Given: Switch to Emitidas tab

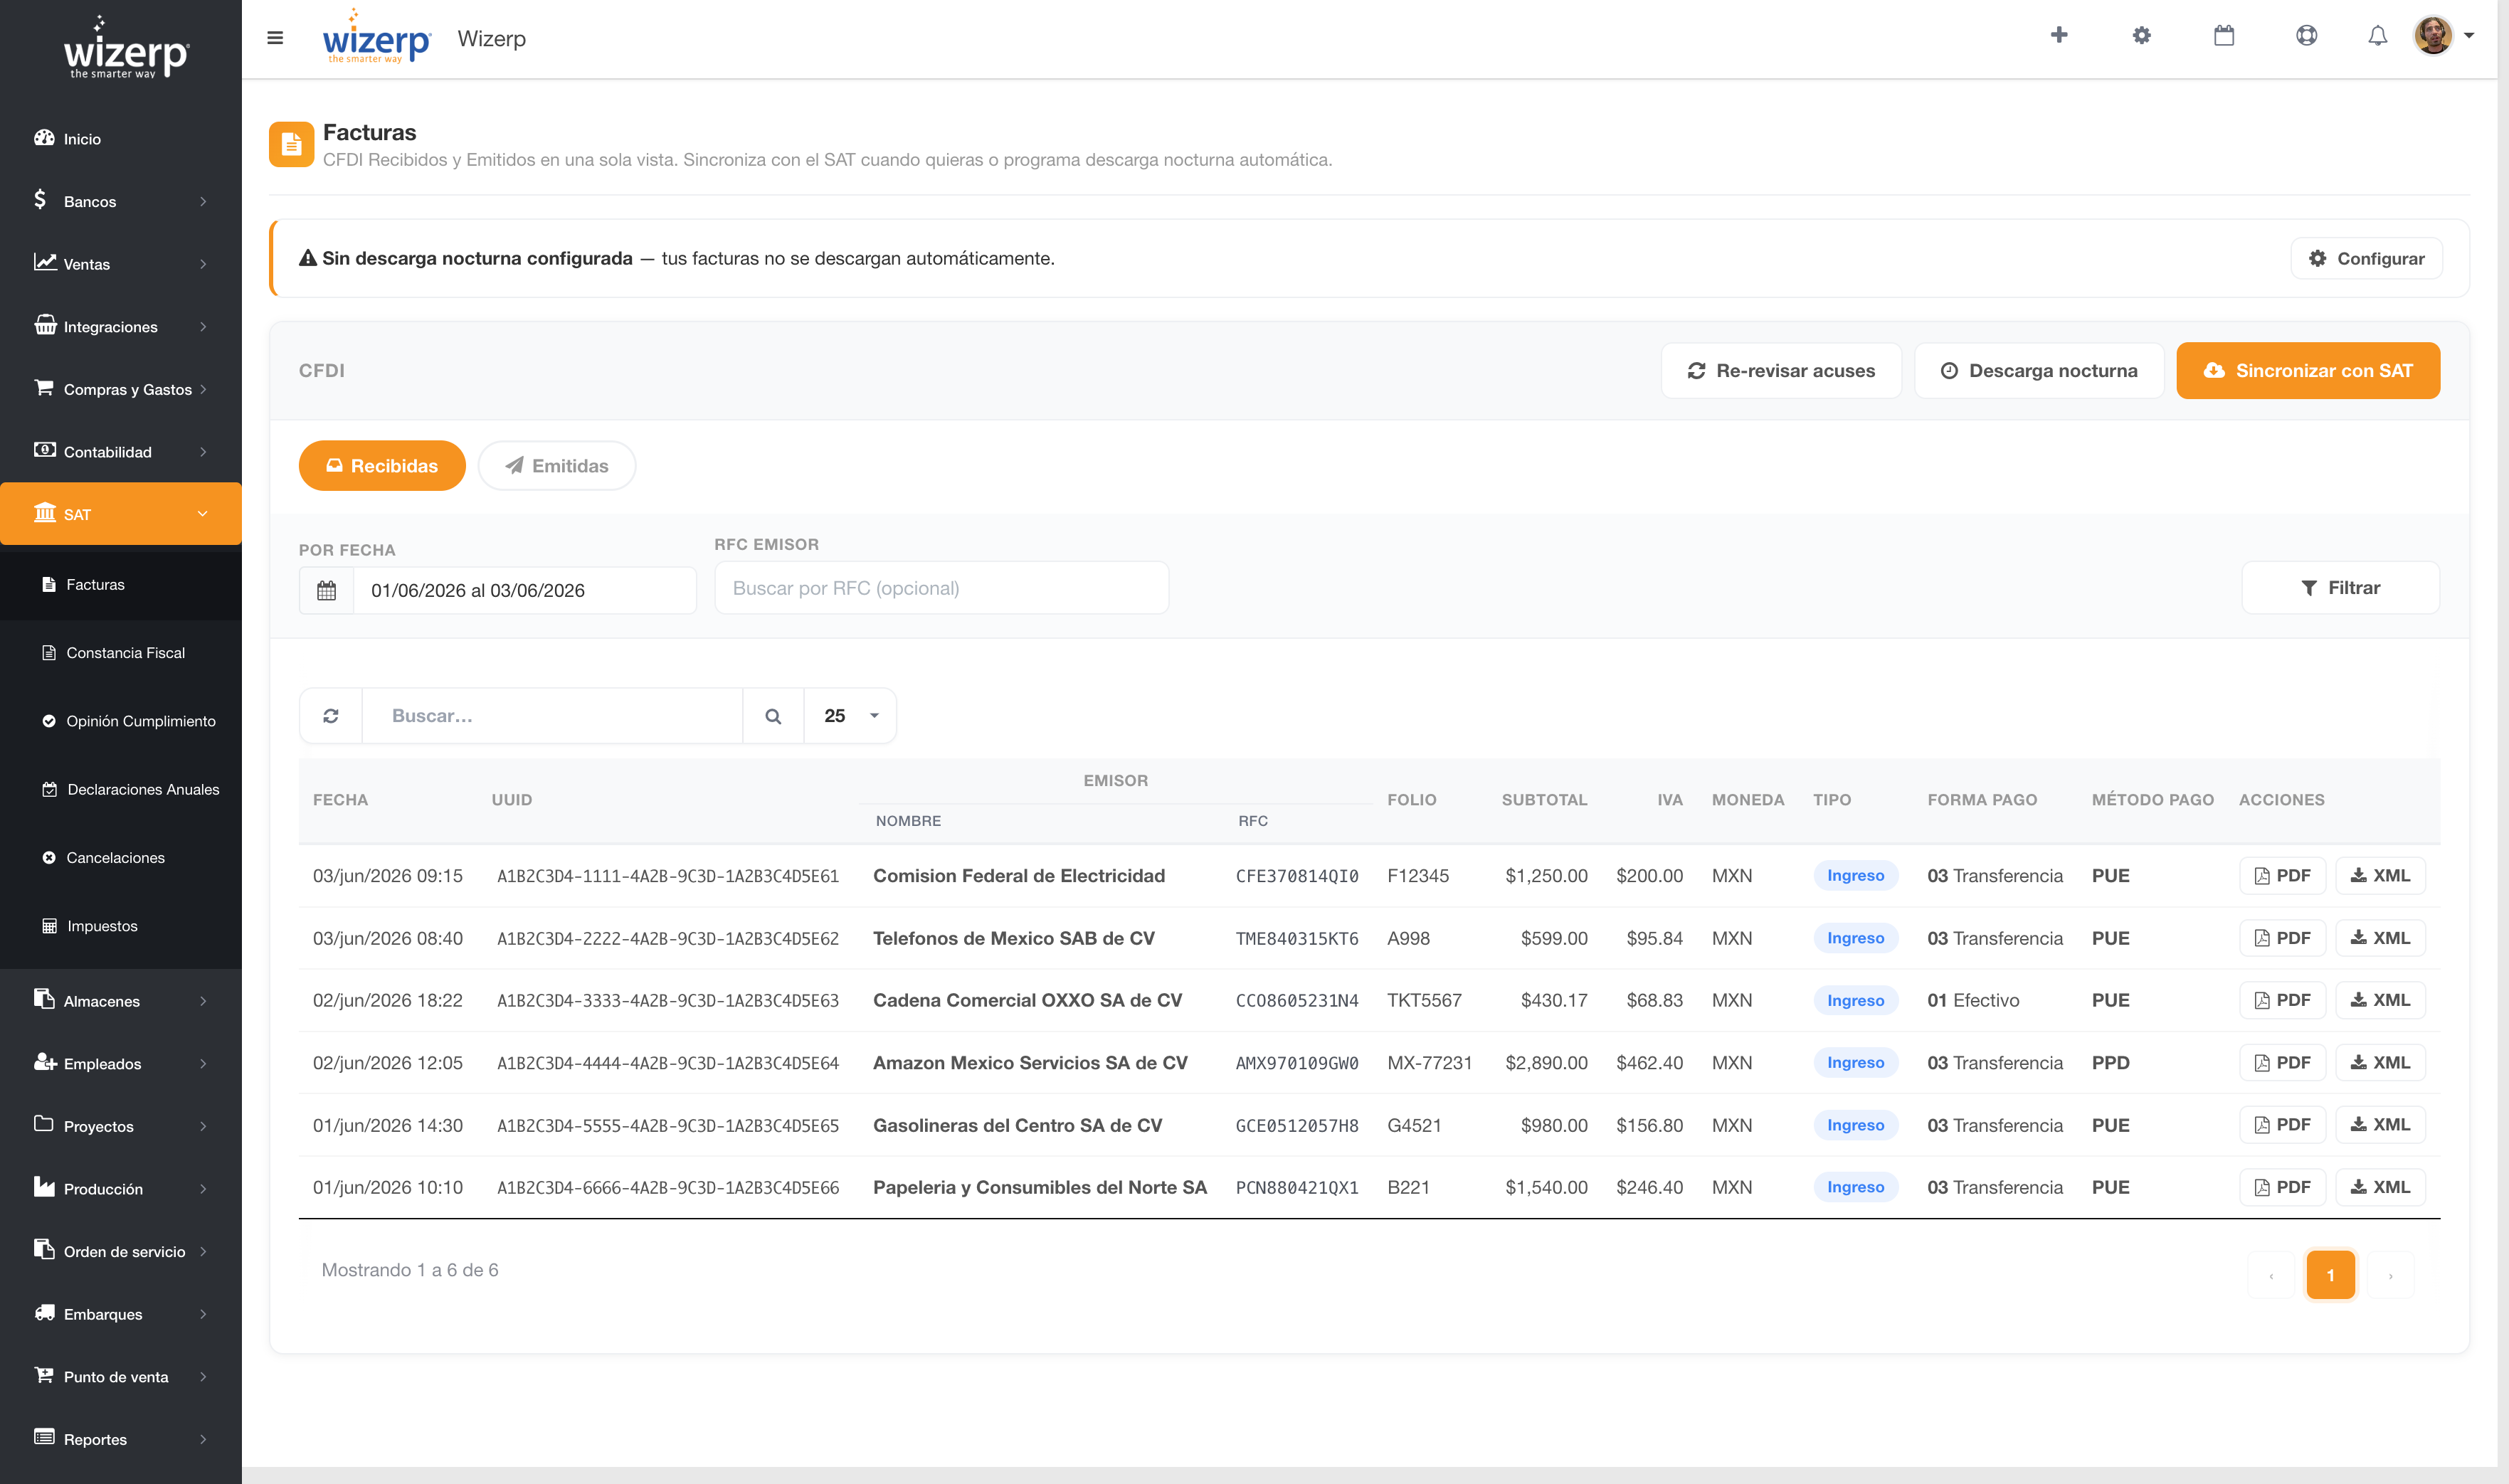Looking at the screenshot, I should [x=557, y=466].
